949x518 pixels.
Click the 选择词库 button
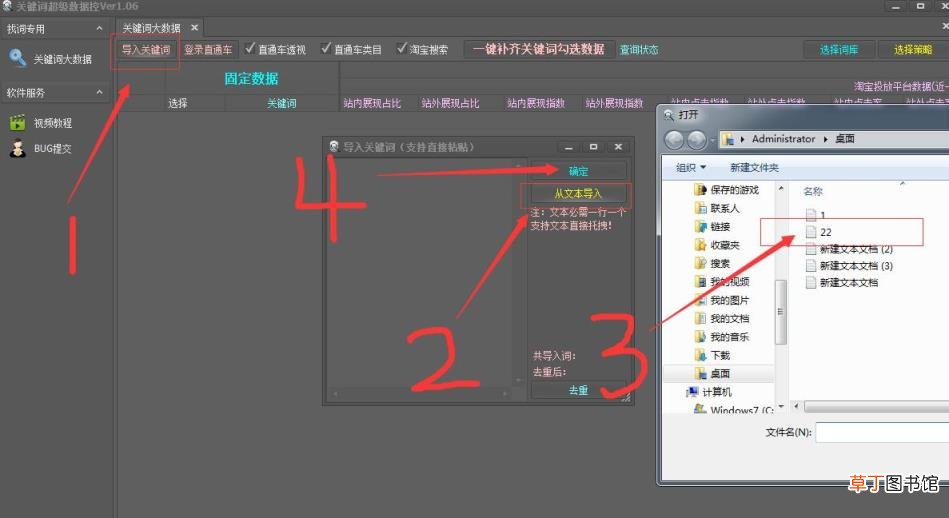point(839,50)
